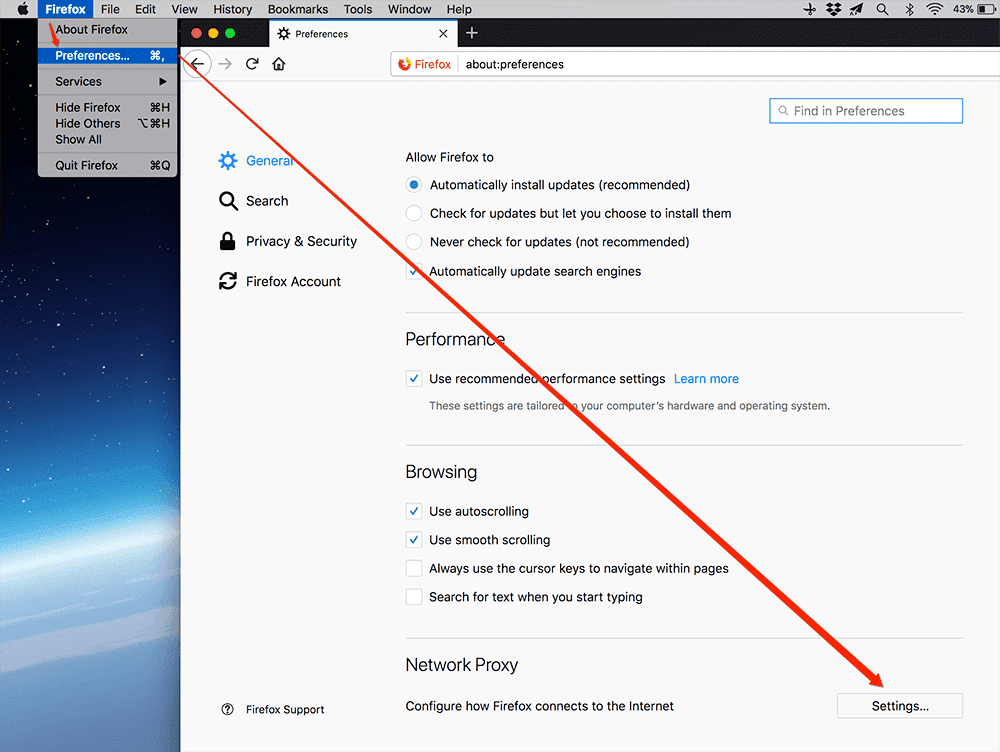Click the forward navigation arrow

tap(225, 64)
